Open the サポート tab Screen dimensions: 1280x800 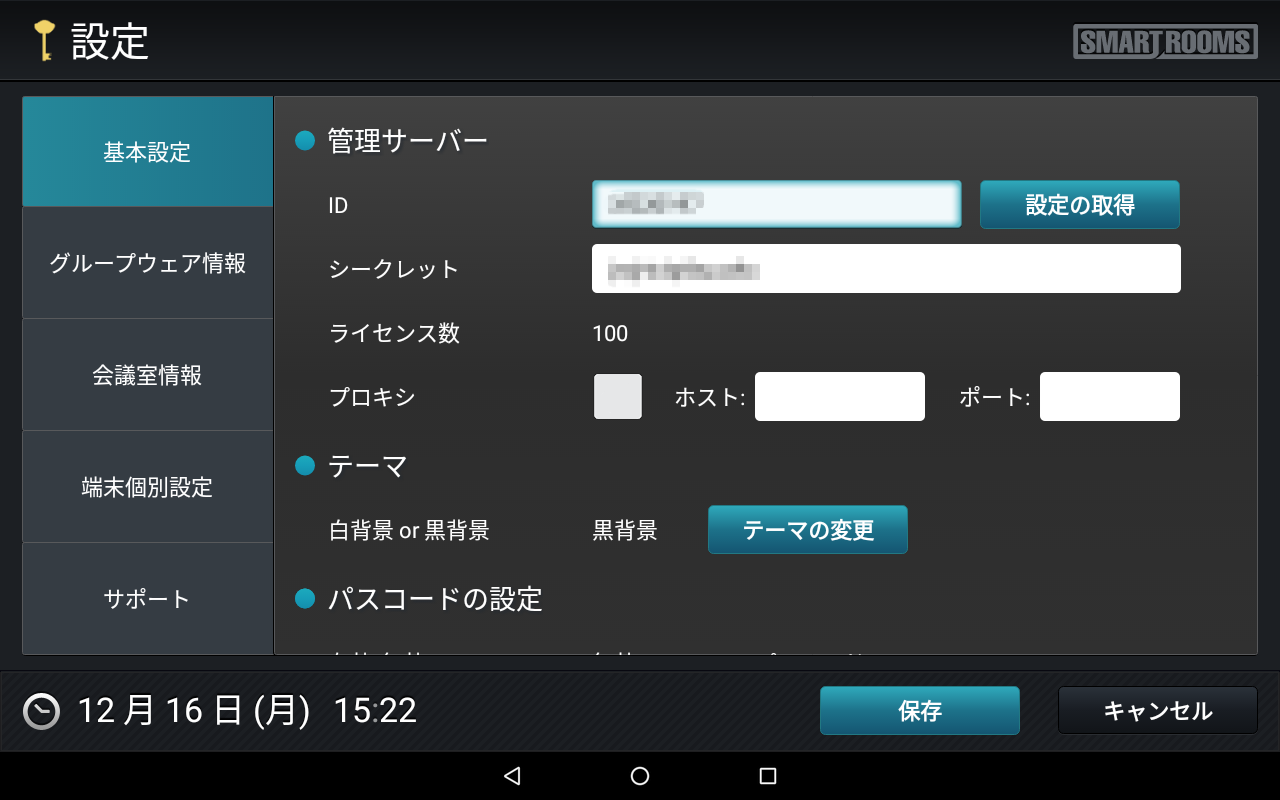(x=147, y=598)
